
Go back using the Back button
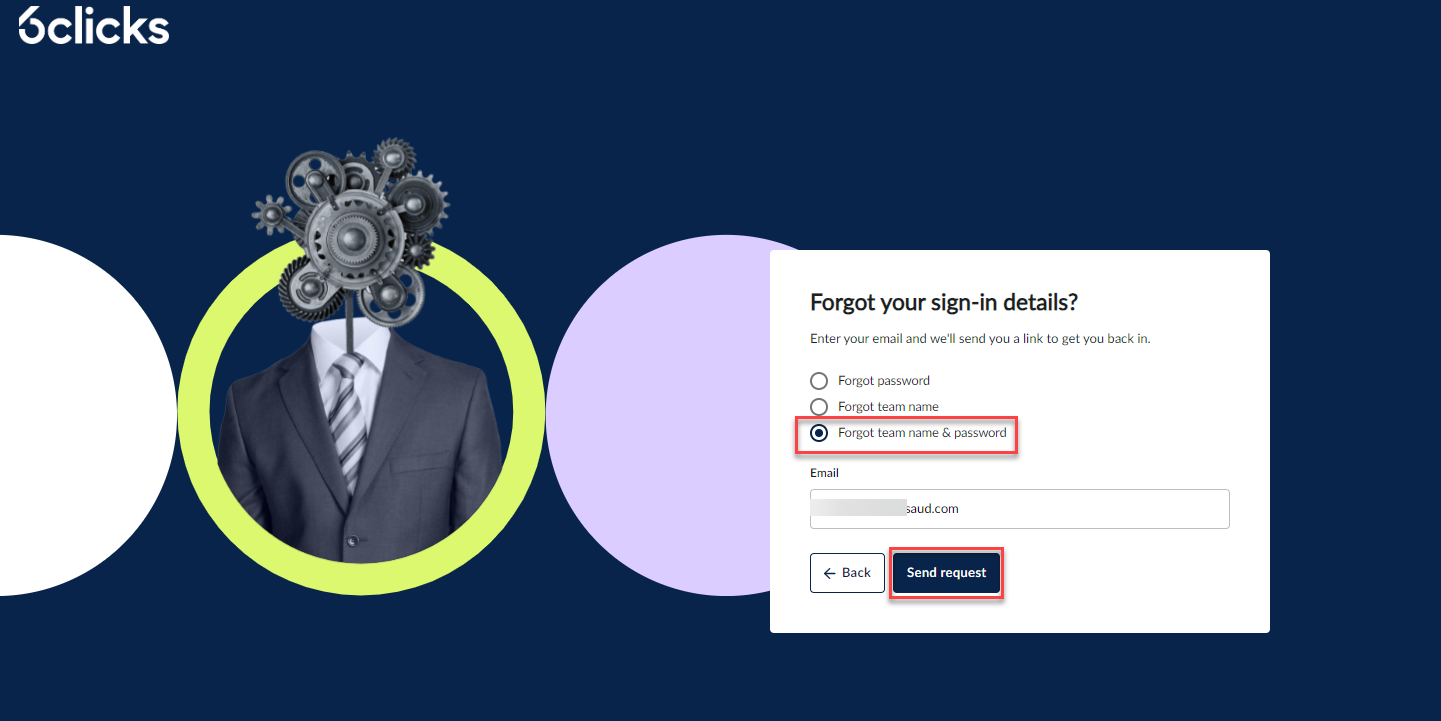tap(847, 573)
